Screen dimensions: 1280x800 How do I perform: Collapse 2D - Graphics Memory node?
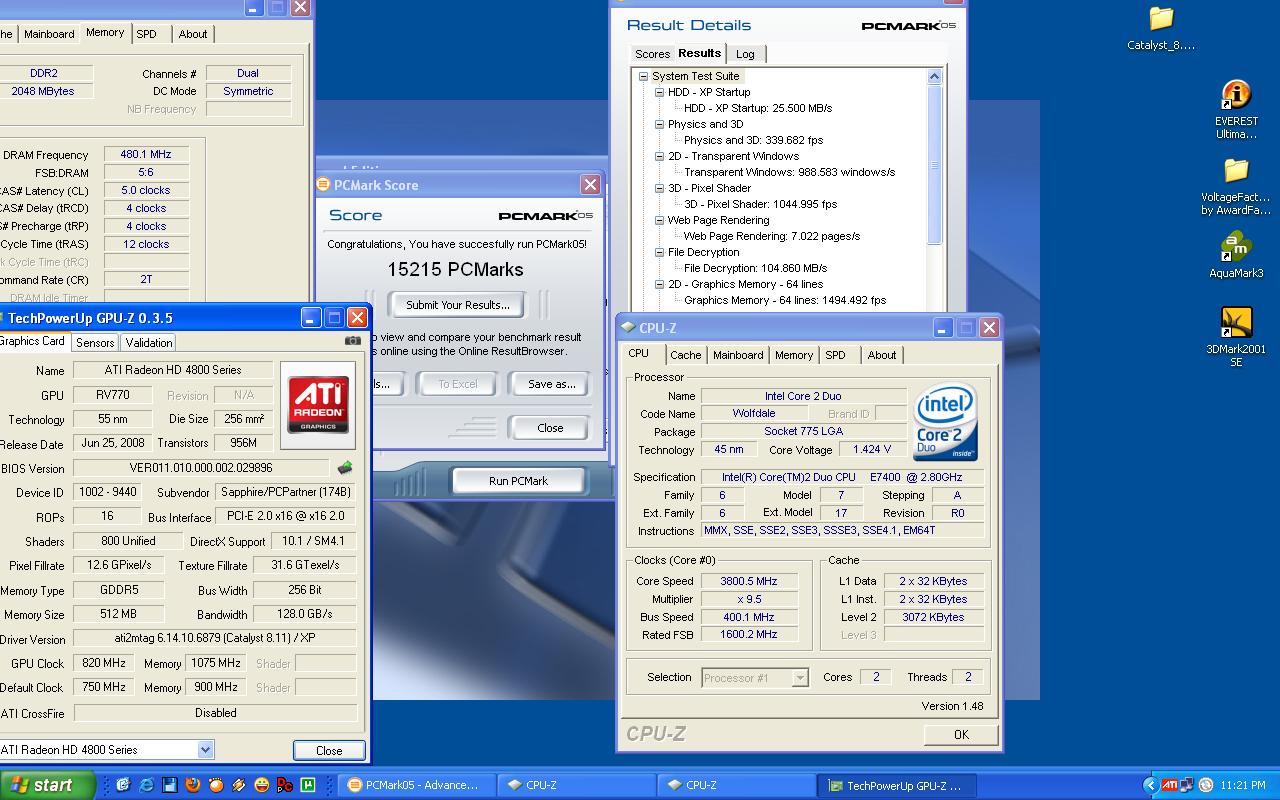pyautogui.click(x=659, y=284)
